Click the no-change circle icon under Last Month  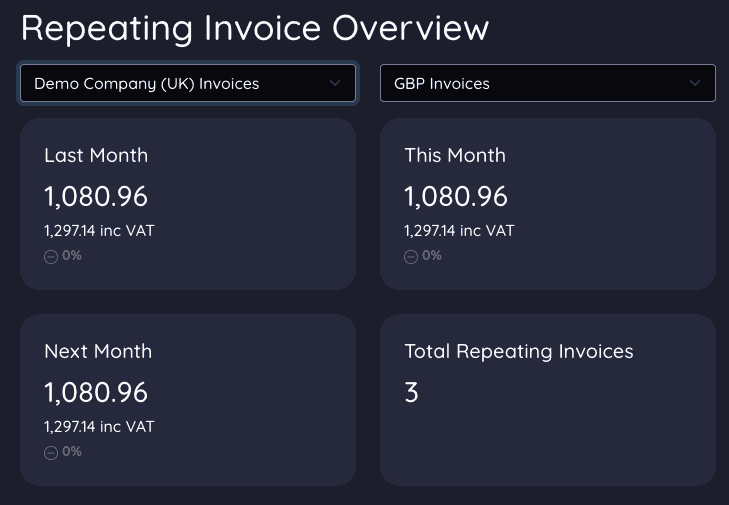coord(50,256)
